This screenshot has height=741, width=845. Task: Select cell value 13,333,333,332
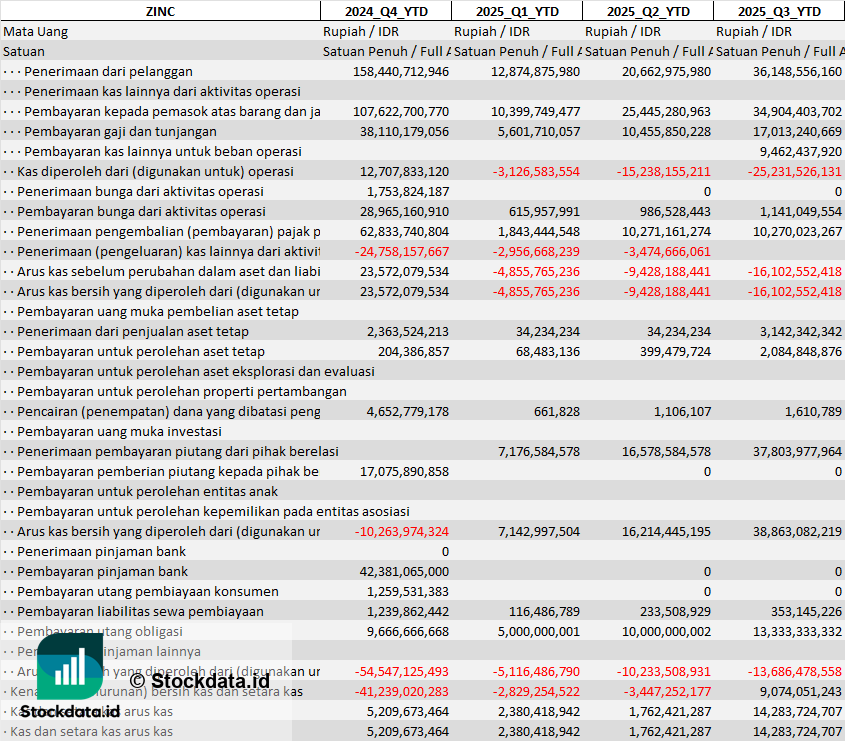coord(797,631)
